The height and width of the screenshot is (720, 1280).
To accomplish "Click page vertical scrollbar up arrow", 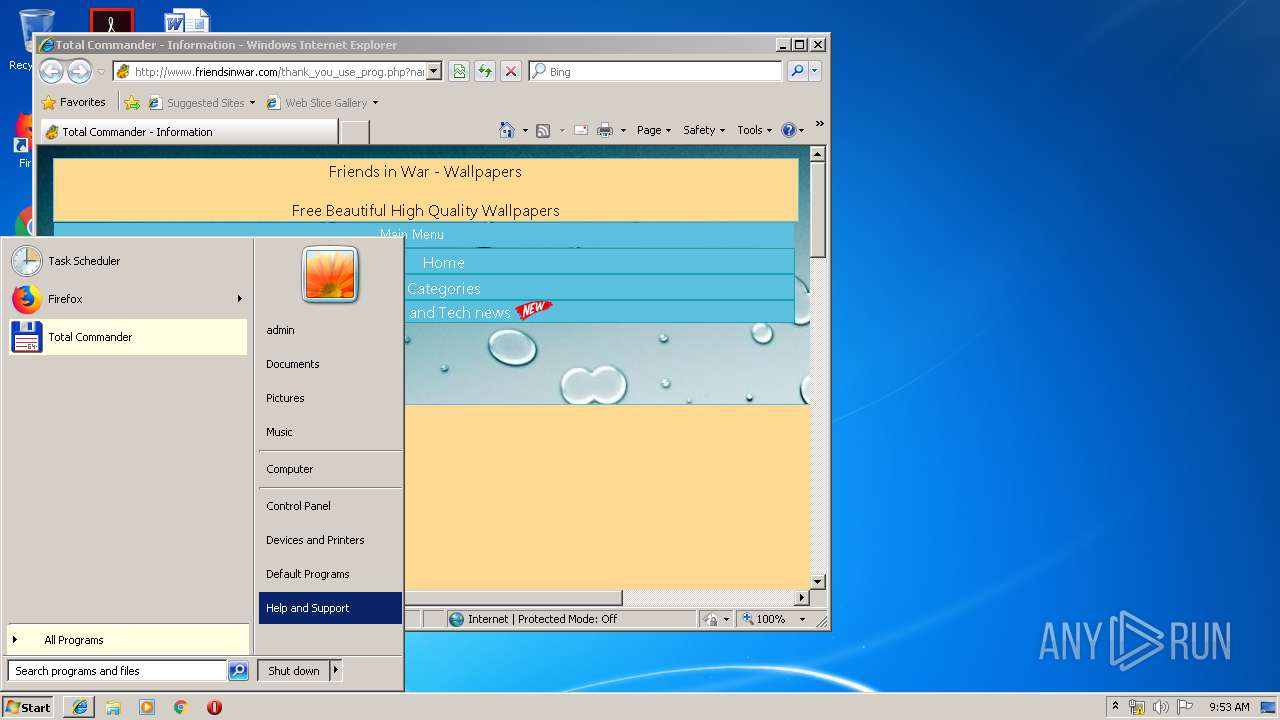I will (x=817, y=154).
